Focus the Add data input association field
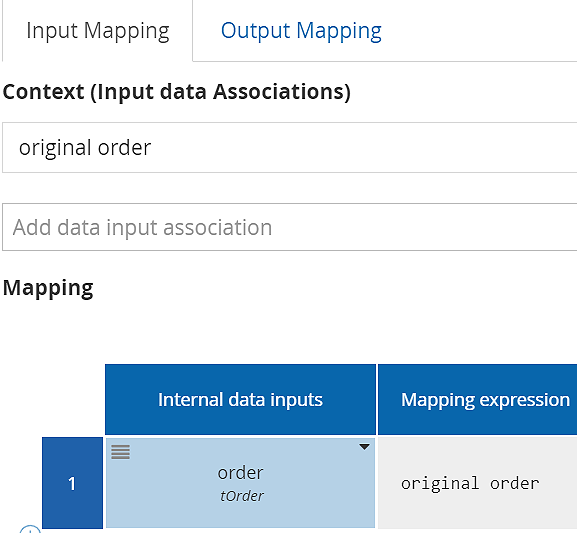The image size is (577, 533). [x=290, y=227]
